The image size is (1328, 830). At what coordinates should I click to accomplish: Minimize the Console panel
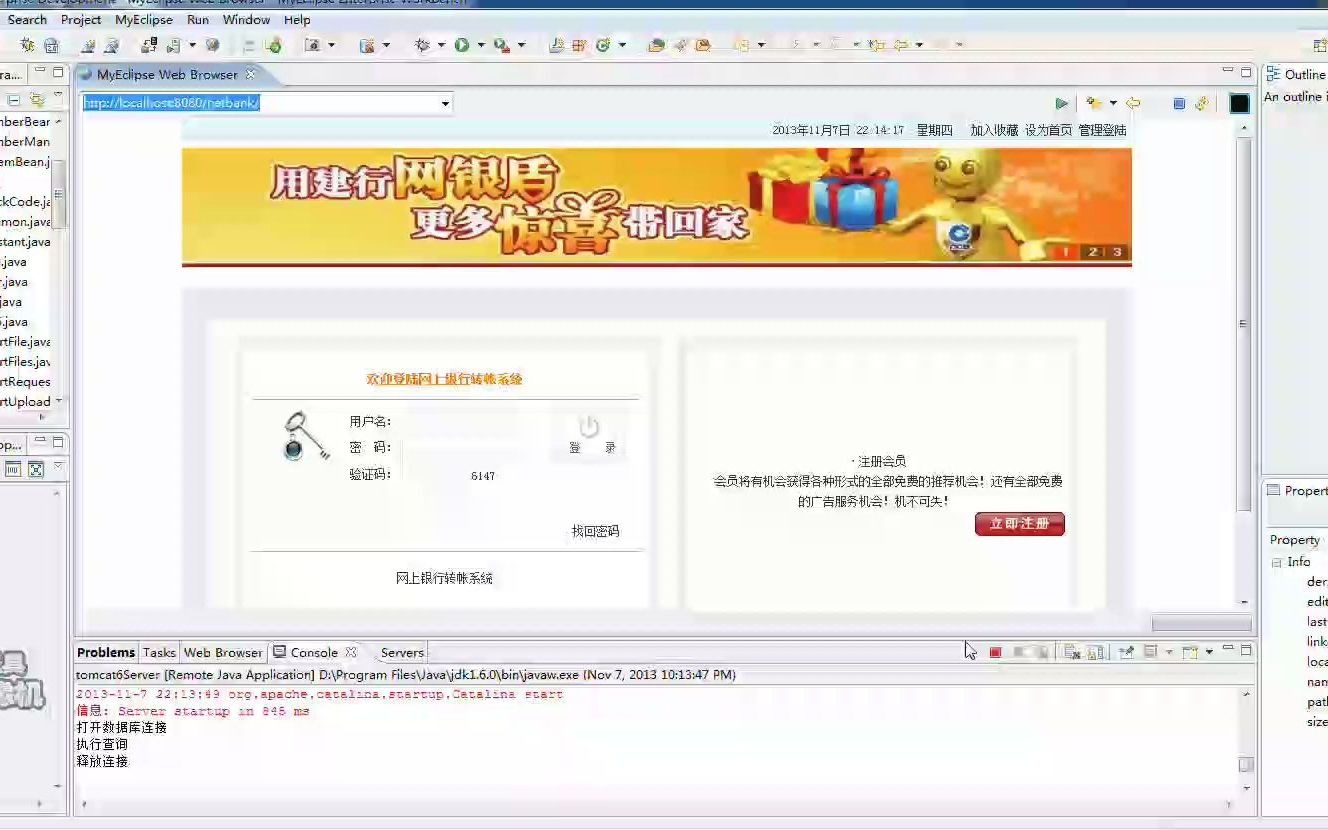click(x=1228, y=648)
